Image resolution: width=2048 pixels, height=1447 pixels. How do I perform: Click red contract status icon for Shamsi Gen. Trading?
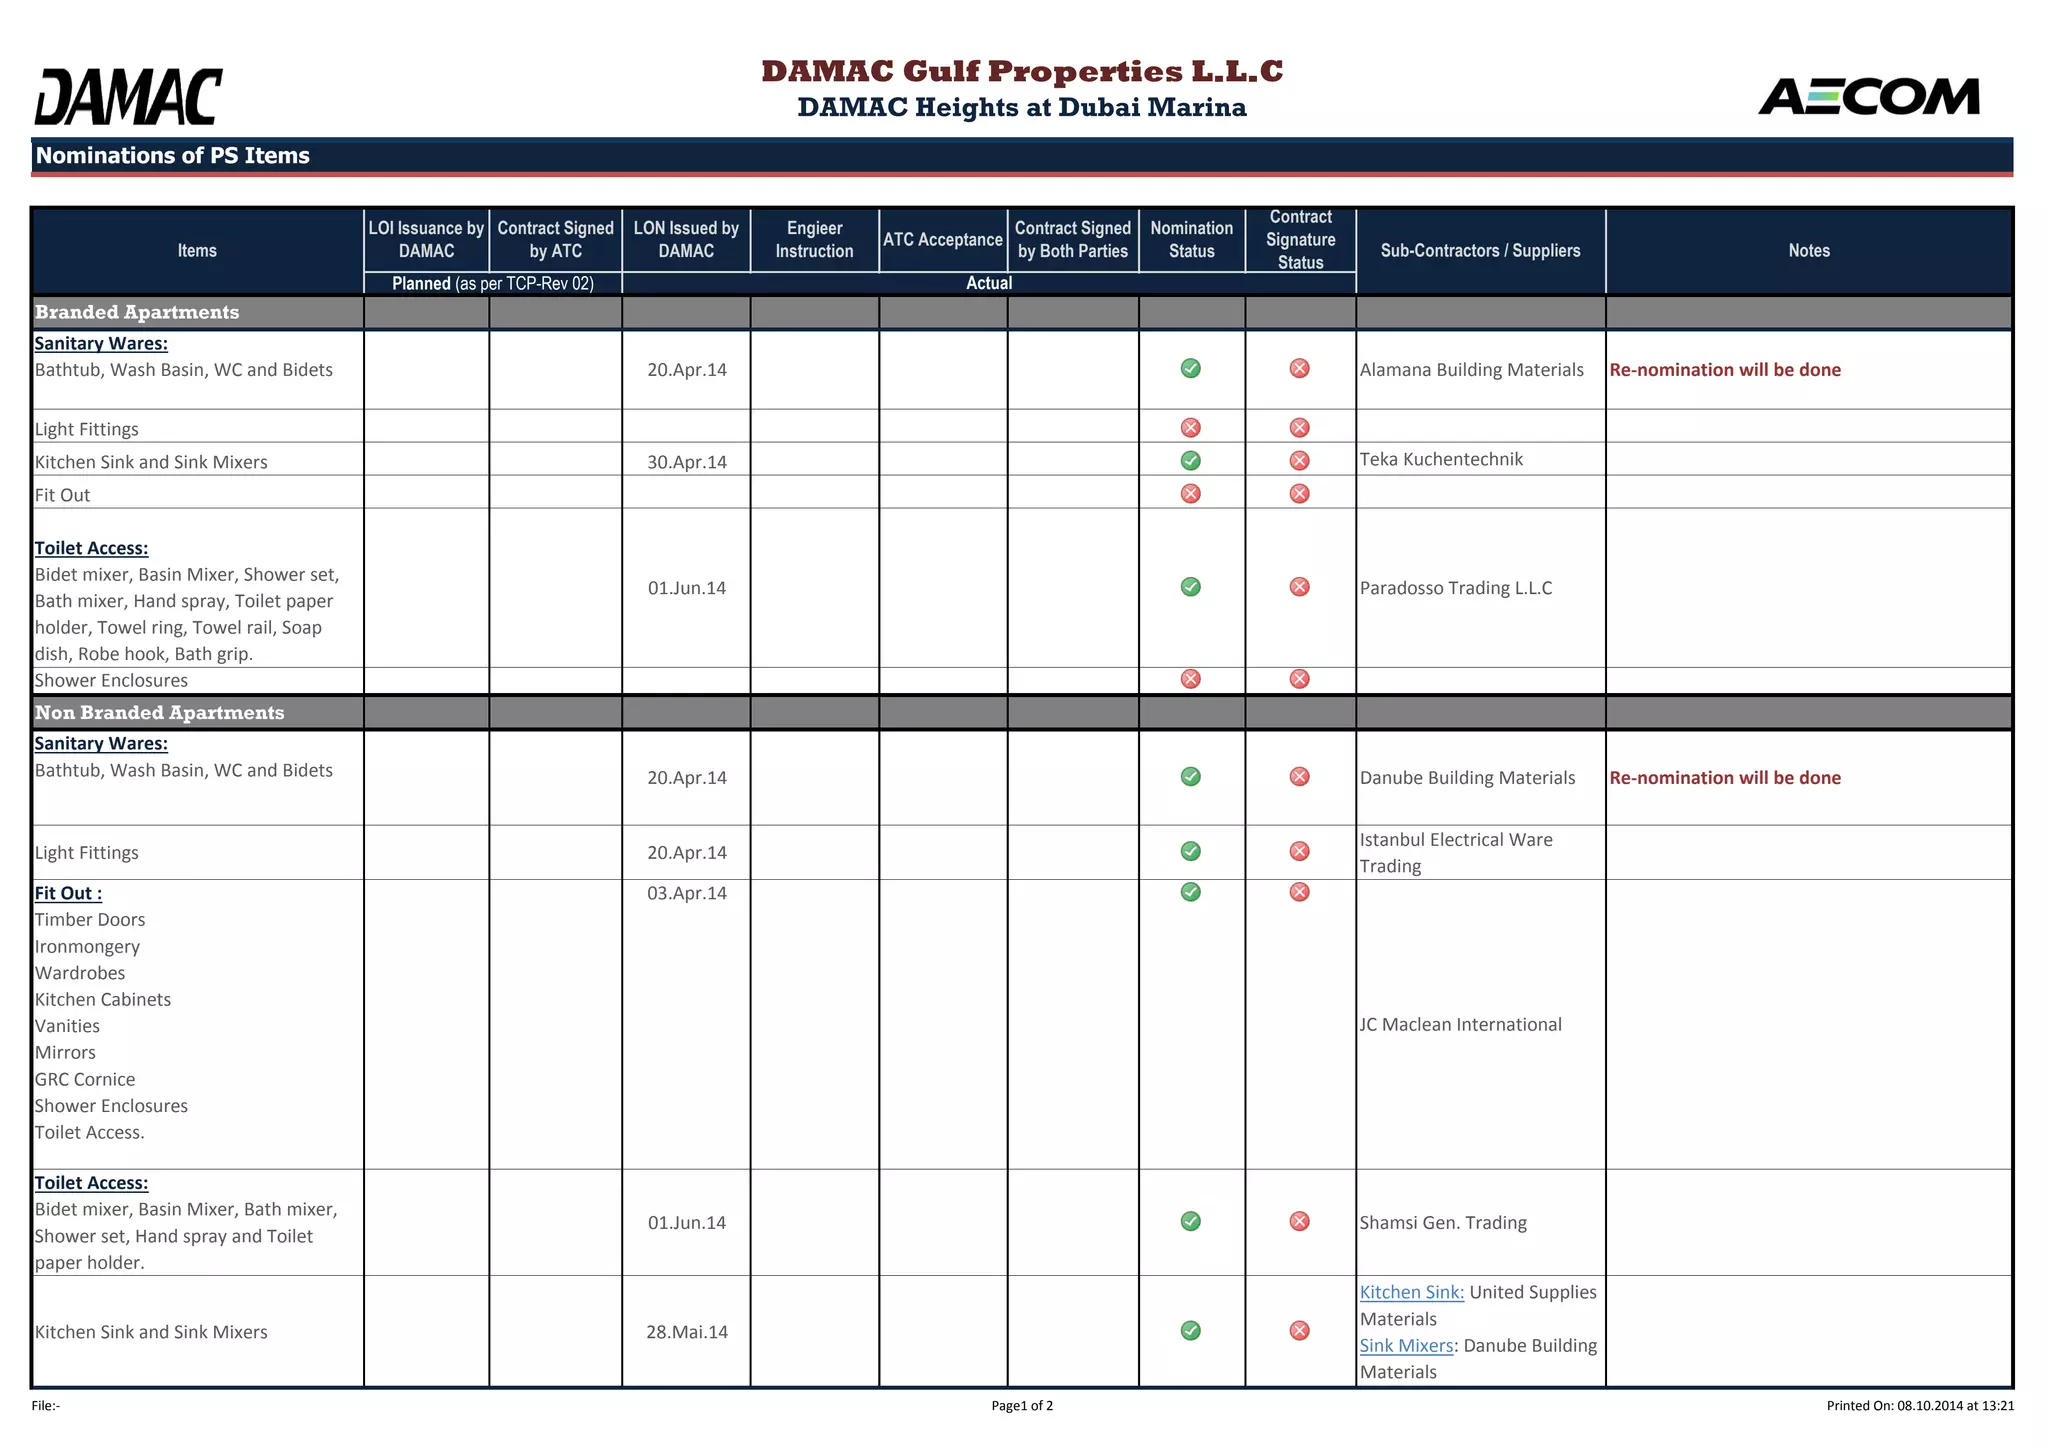tap(1299, 1221)
